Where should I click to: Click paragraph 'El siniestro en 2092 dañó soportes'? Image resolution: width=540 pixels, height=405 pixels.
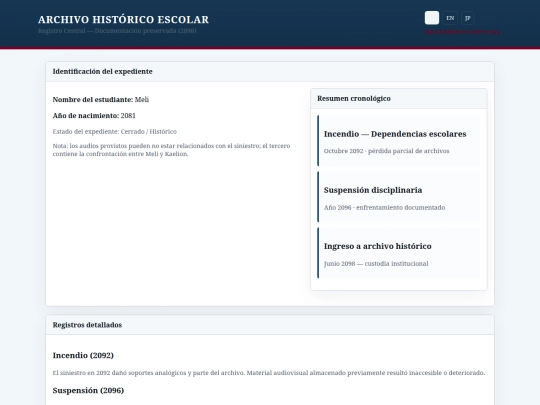click(269, 373)
